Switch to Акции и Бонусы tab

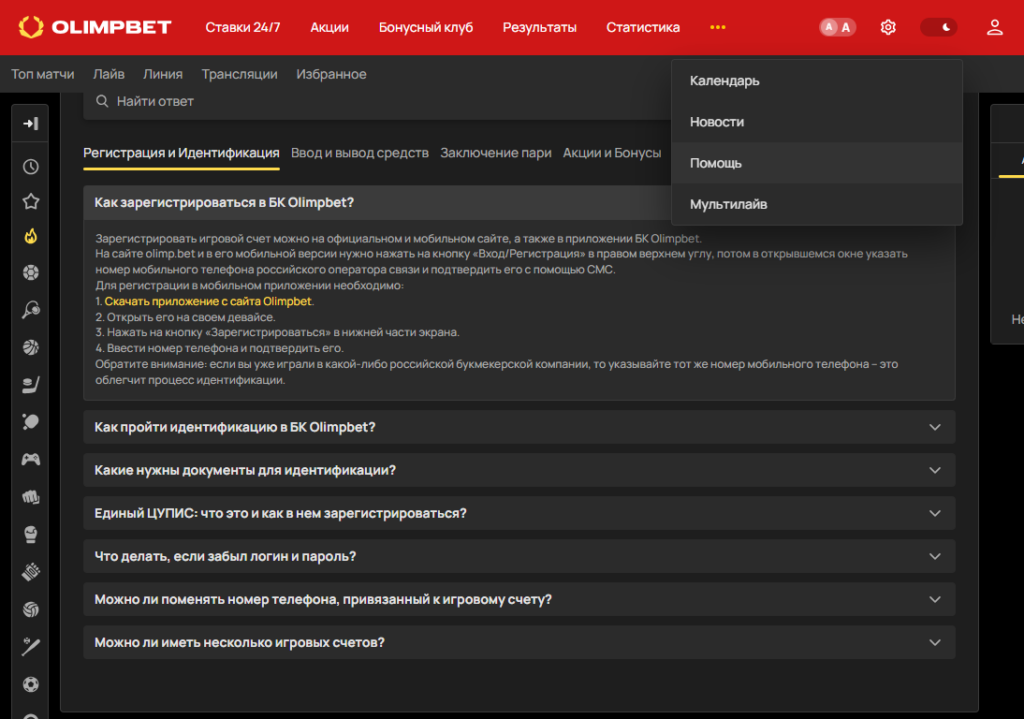pyautogui.click(x=612, y=153)
